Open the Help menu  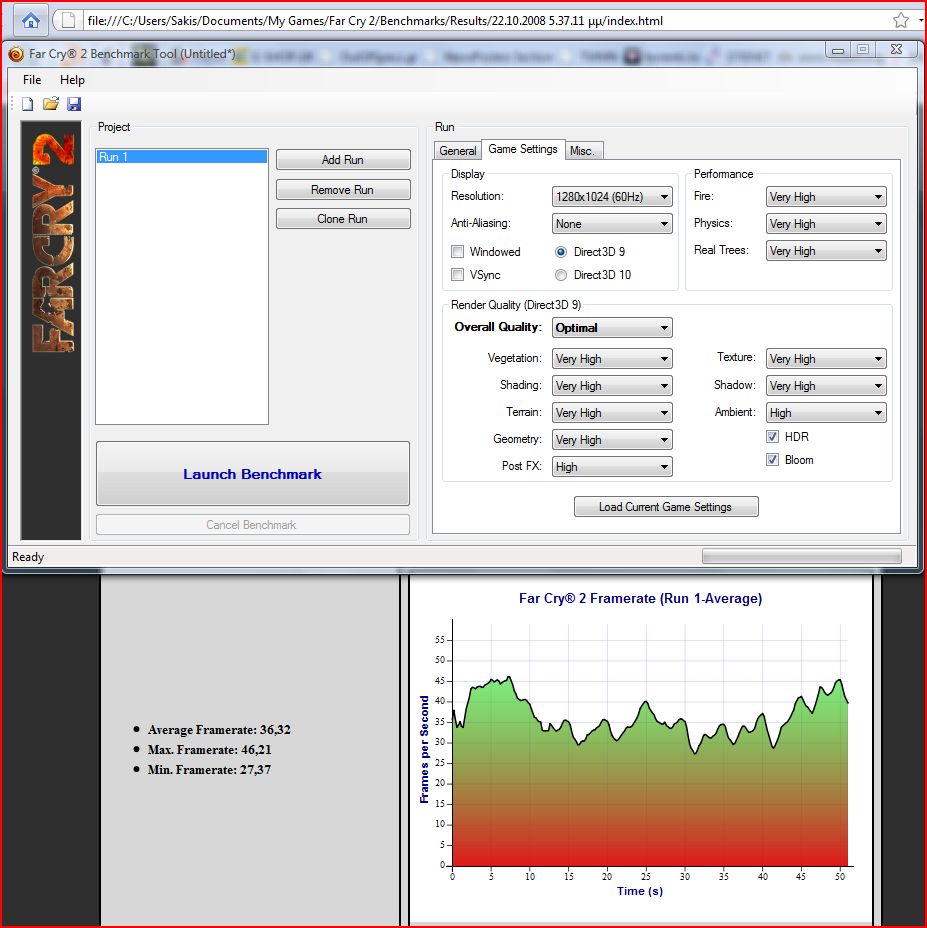72,80
